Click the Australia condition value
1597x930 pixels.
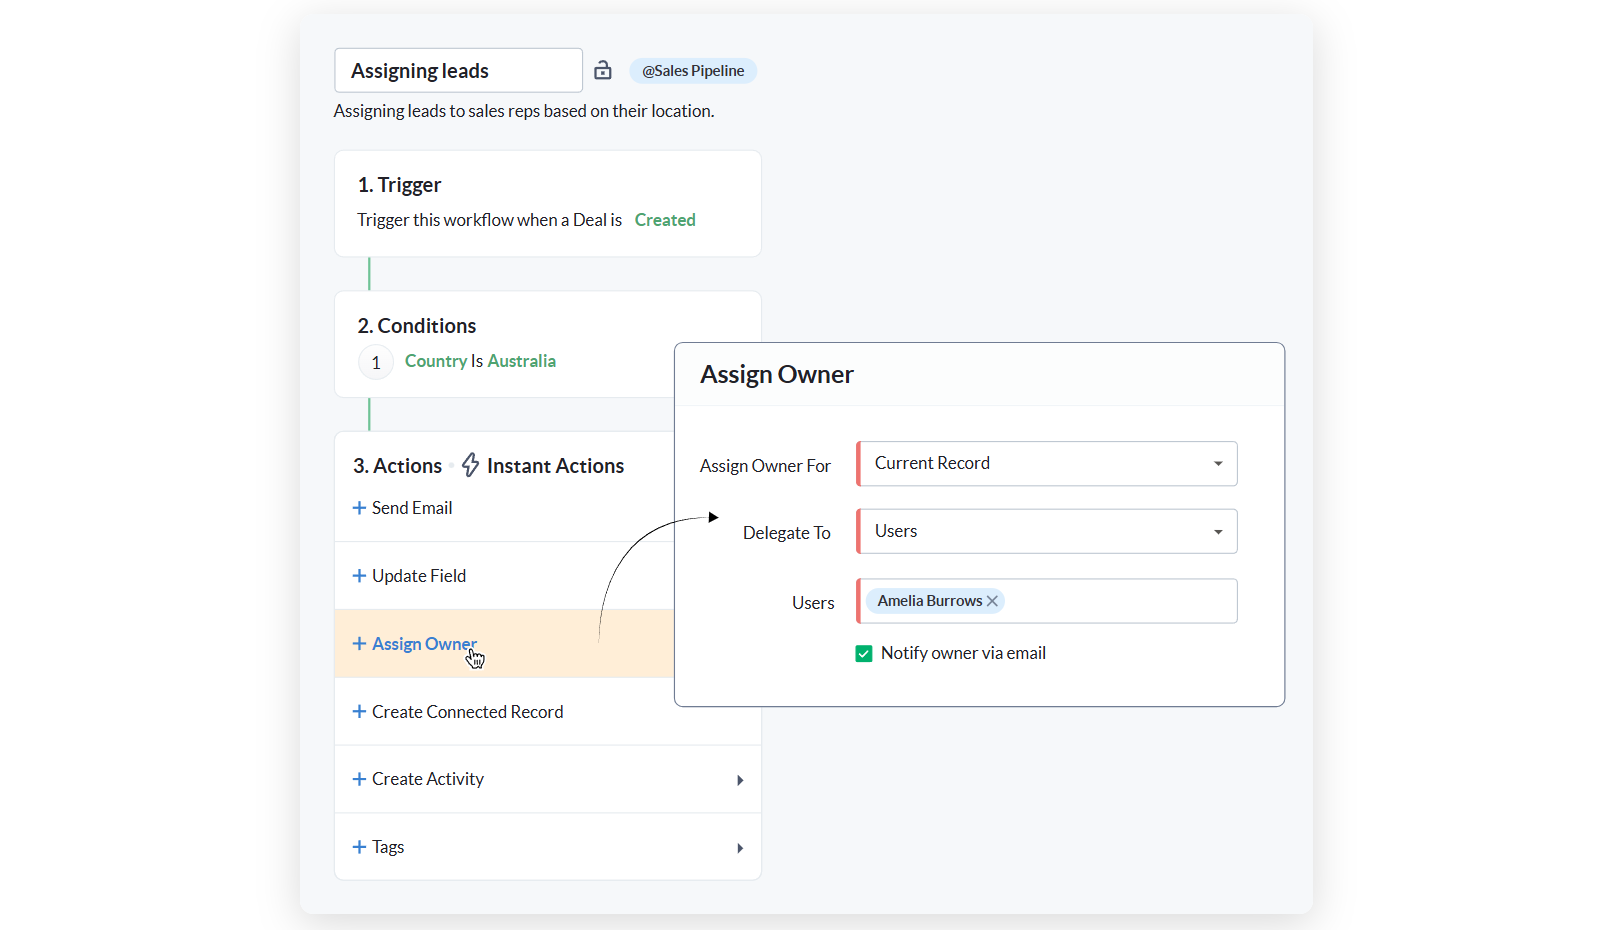521,361
